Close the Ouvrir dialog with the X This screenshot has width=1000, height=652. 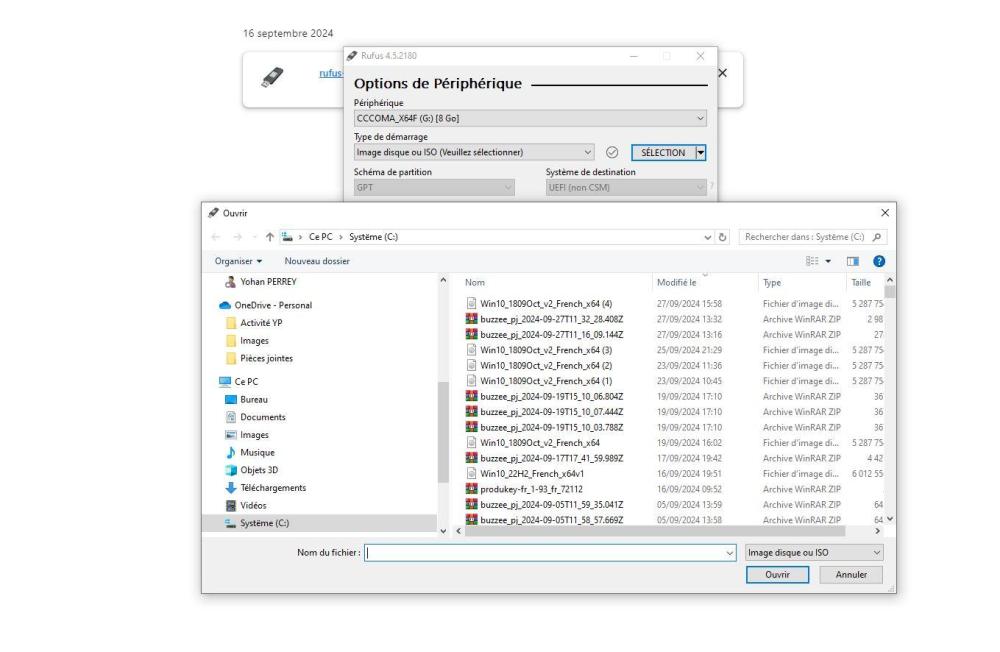point(885,213)
